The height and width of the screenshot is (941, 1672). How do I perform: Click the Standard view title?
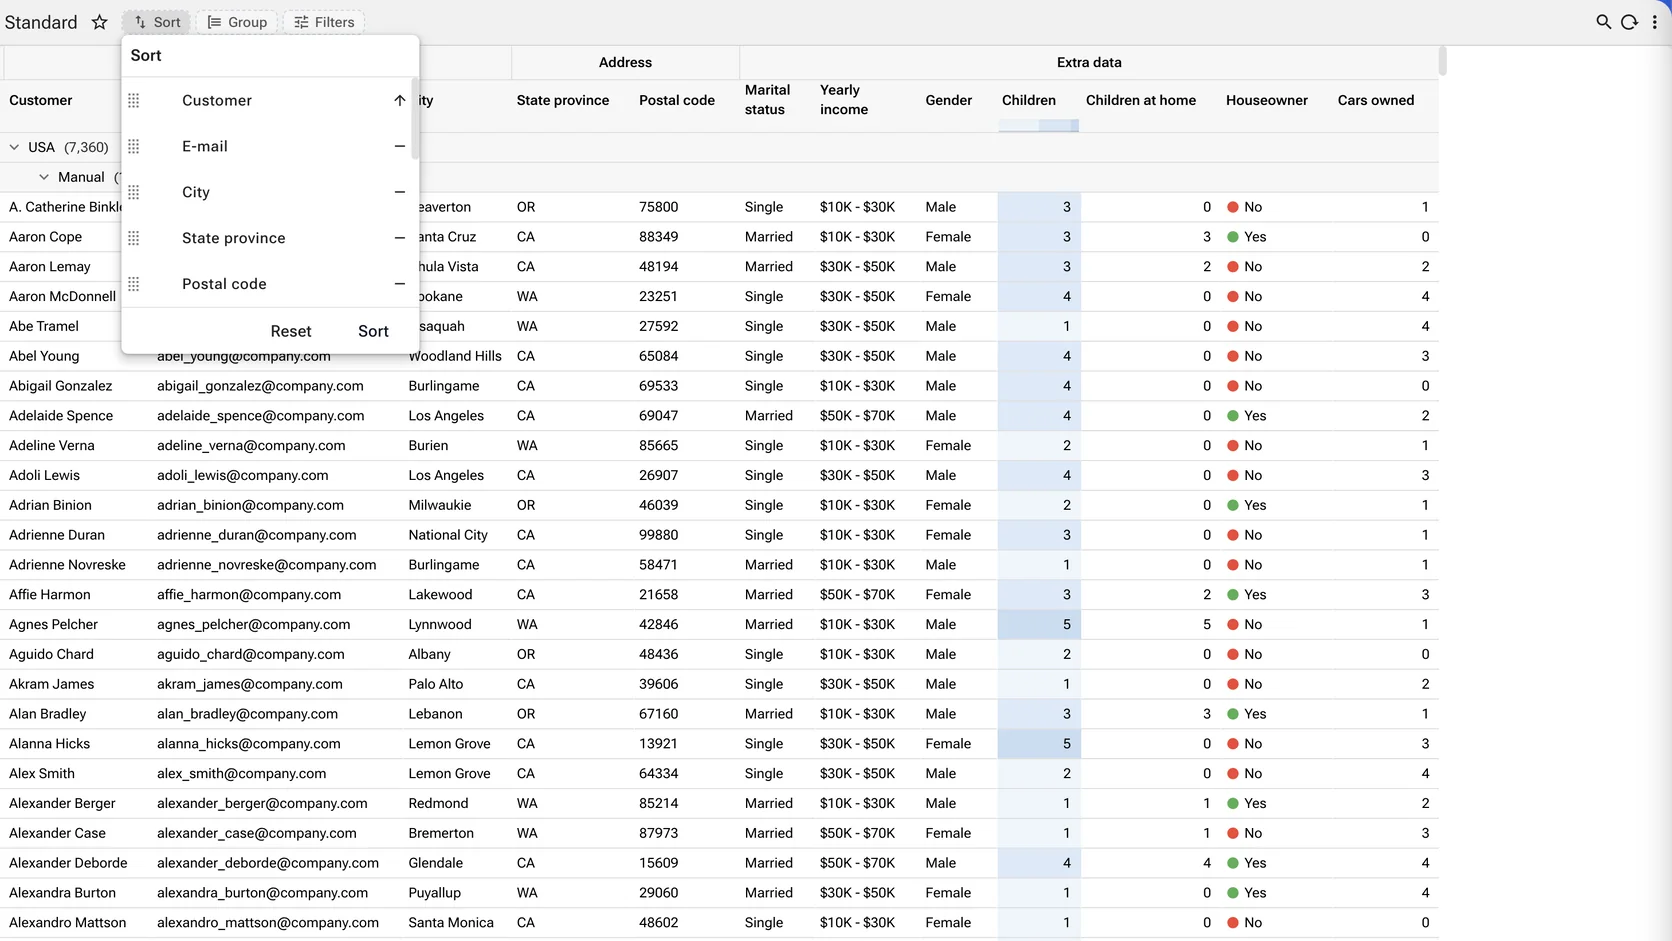click(41, 22)
